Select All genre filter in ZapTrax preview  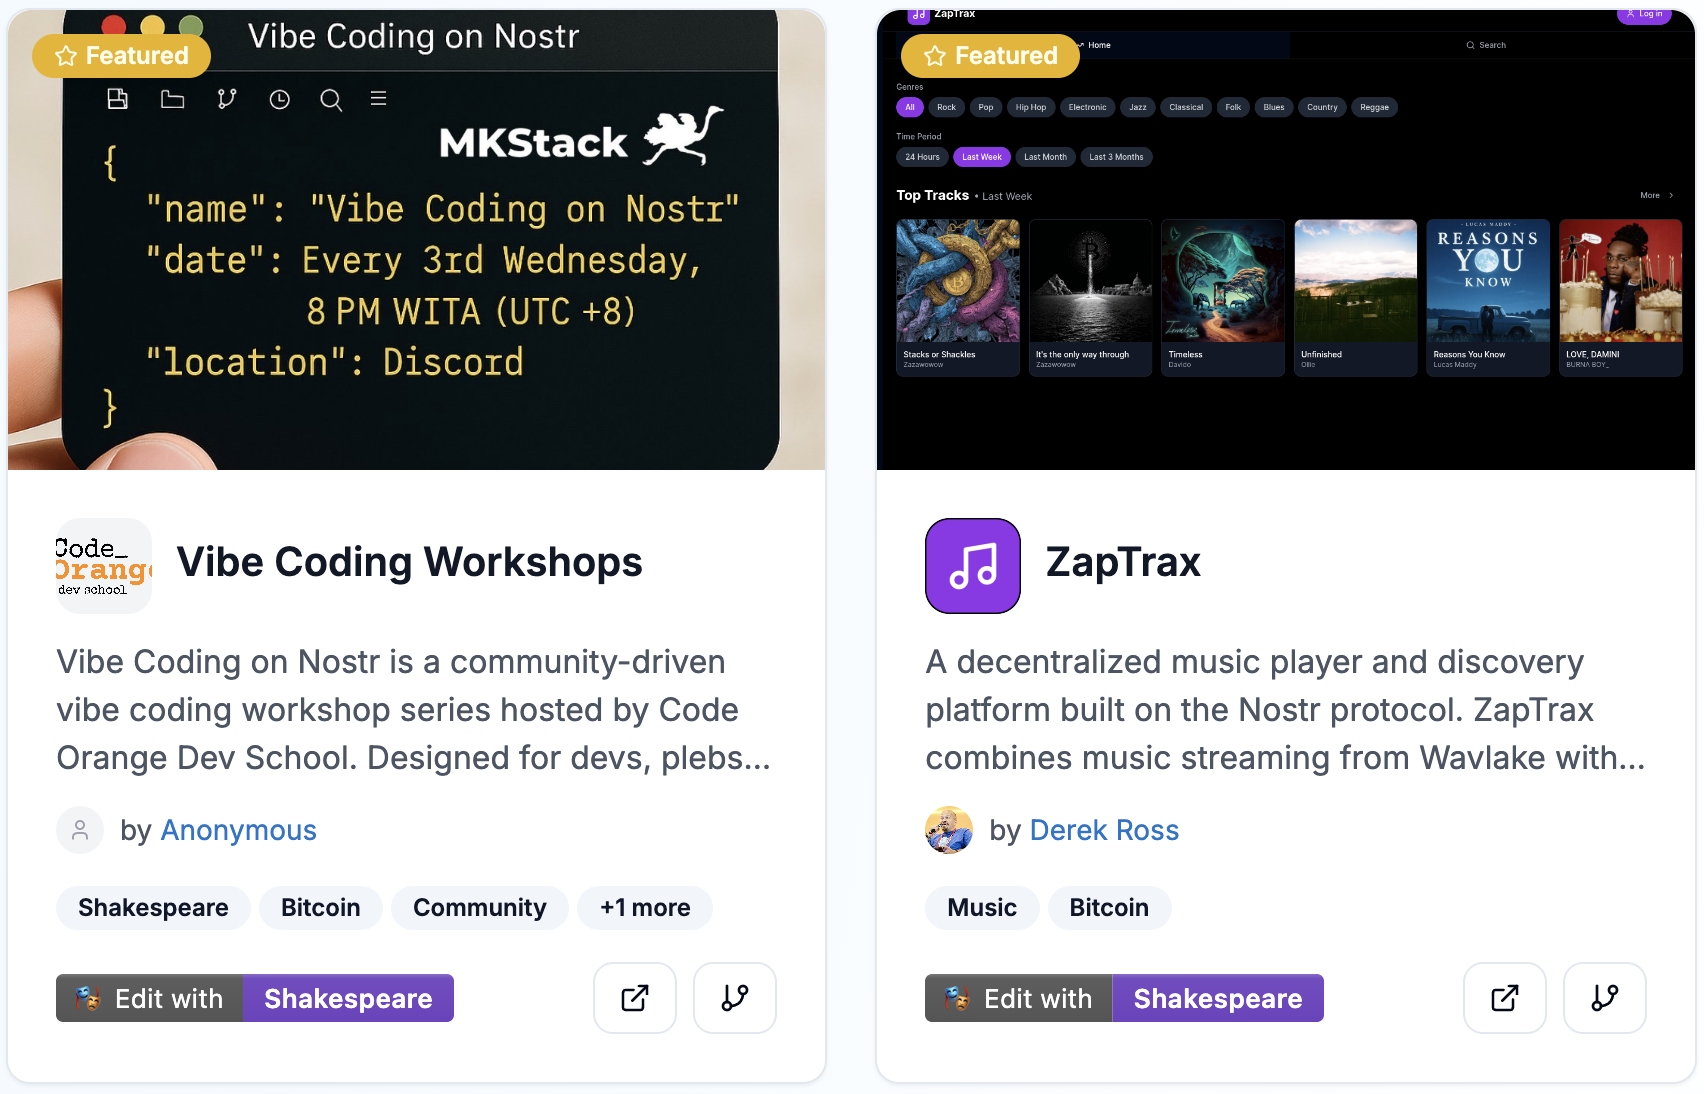910,107
